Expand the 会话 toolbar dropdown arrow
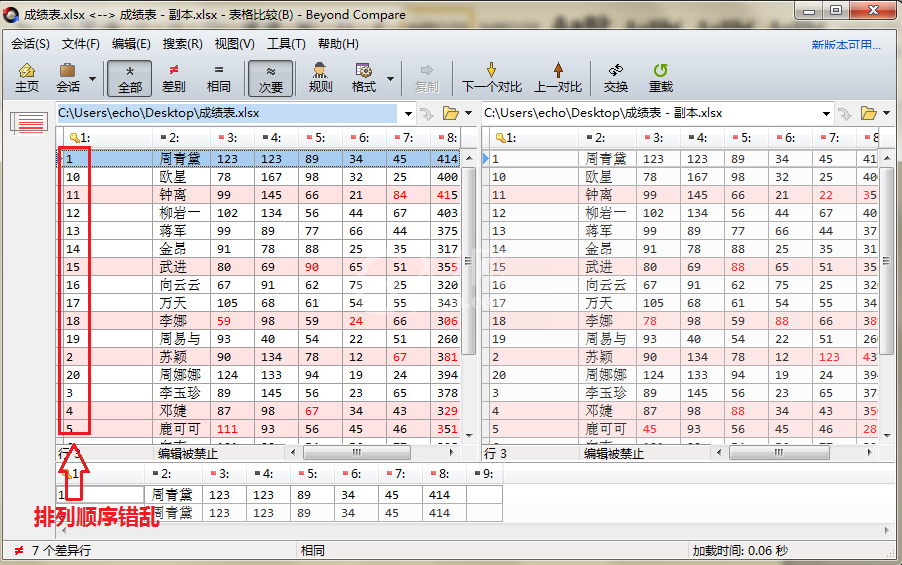Viewport: 902px width, 565px height. (92, 78)
